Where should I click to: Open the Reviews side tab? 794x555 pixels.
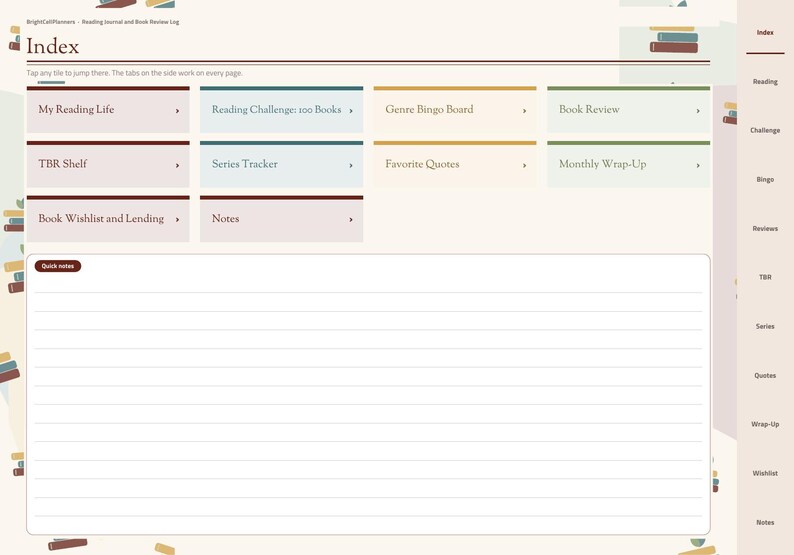point(765,228)
